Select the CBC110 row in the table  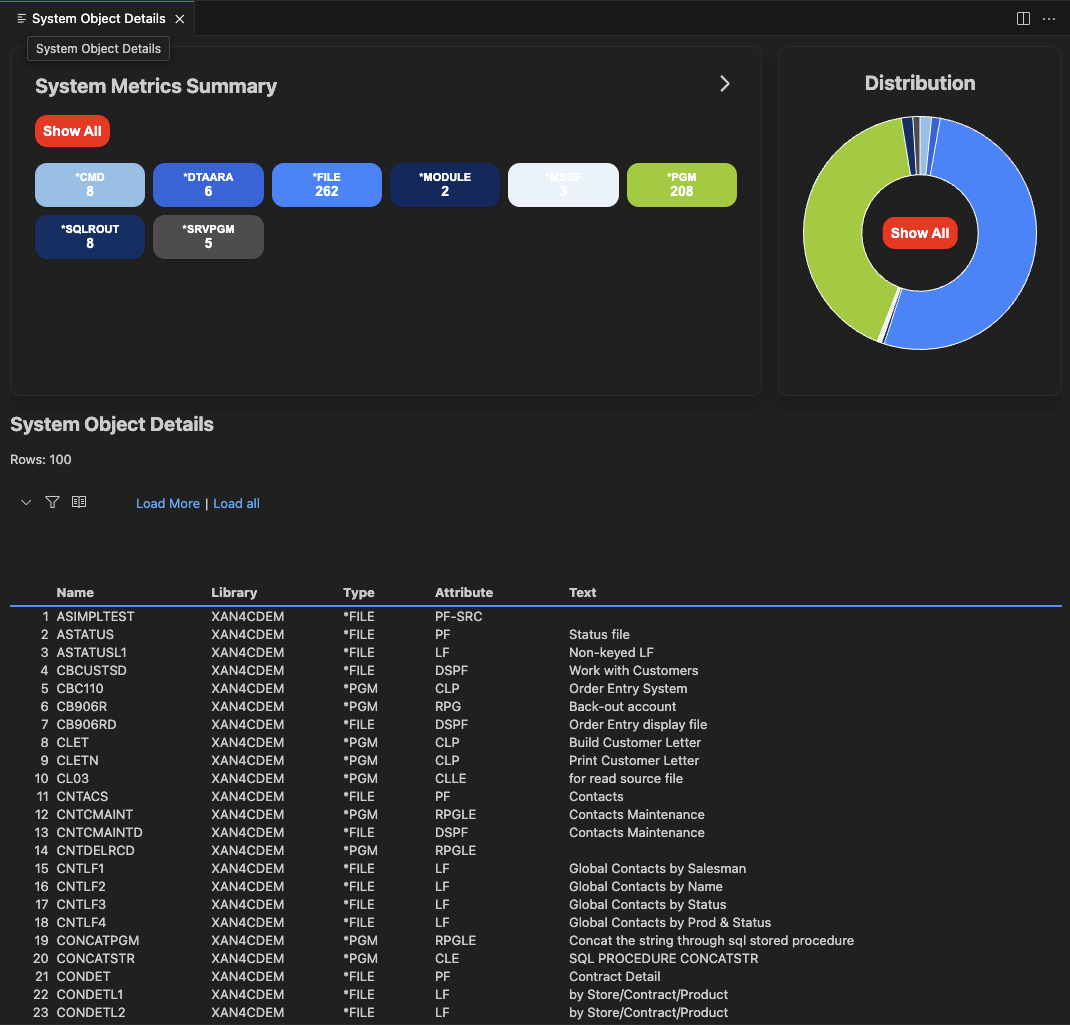80,689
